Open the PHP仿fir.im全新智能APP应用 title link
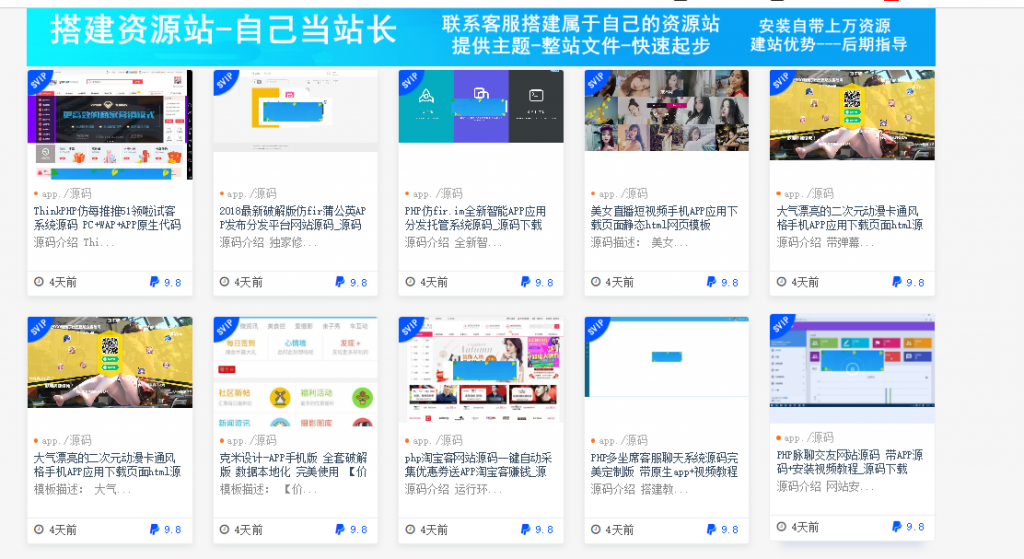 (475, 218)
